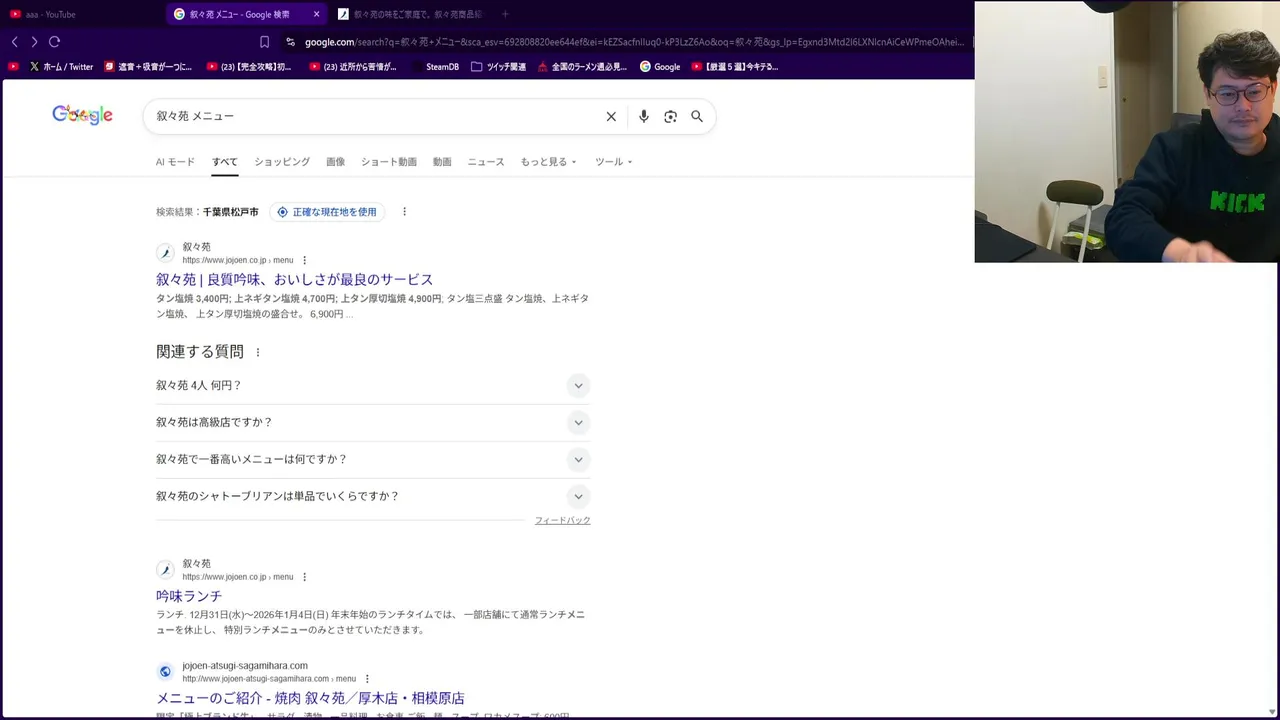Search by image with the lens icon
The height and width of the screenshot is (720, 1280).
670,117
